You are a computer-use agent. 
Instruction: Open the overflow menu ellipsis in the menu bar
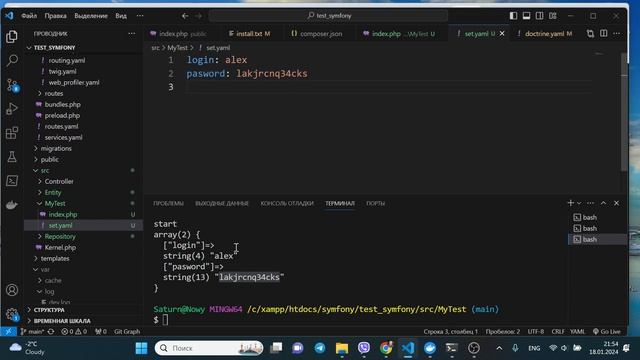(x=140, y=16)
